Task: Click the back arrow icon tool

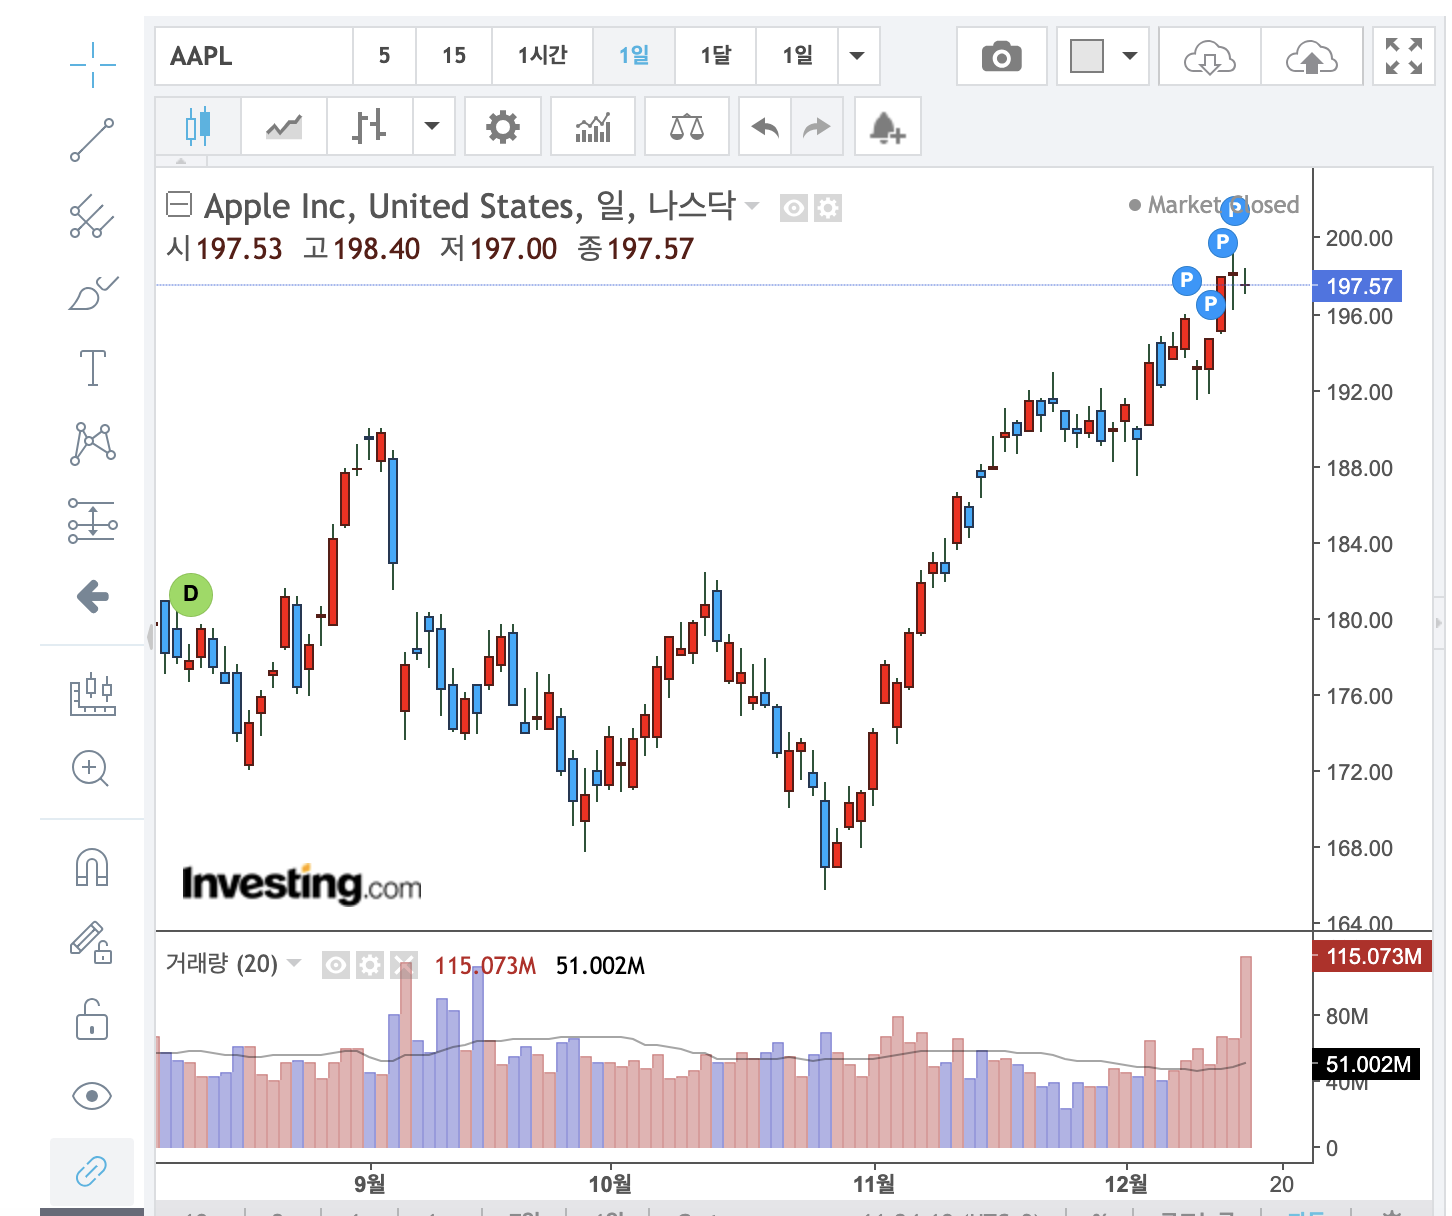Action: pos(92,597)
